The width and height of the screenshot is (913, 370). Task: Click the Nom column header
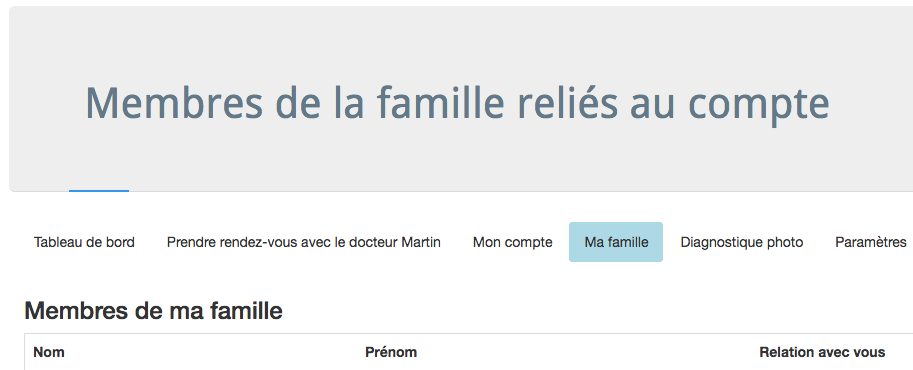(49, 352)
